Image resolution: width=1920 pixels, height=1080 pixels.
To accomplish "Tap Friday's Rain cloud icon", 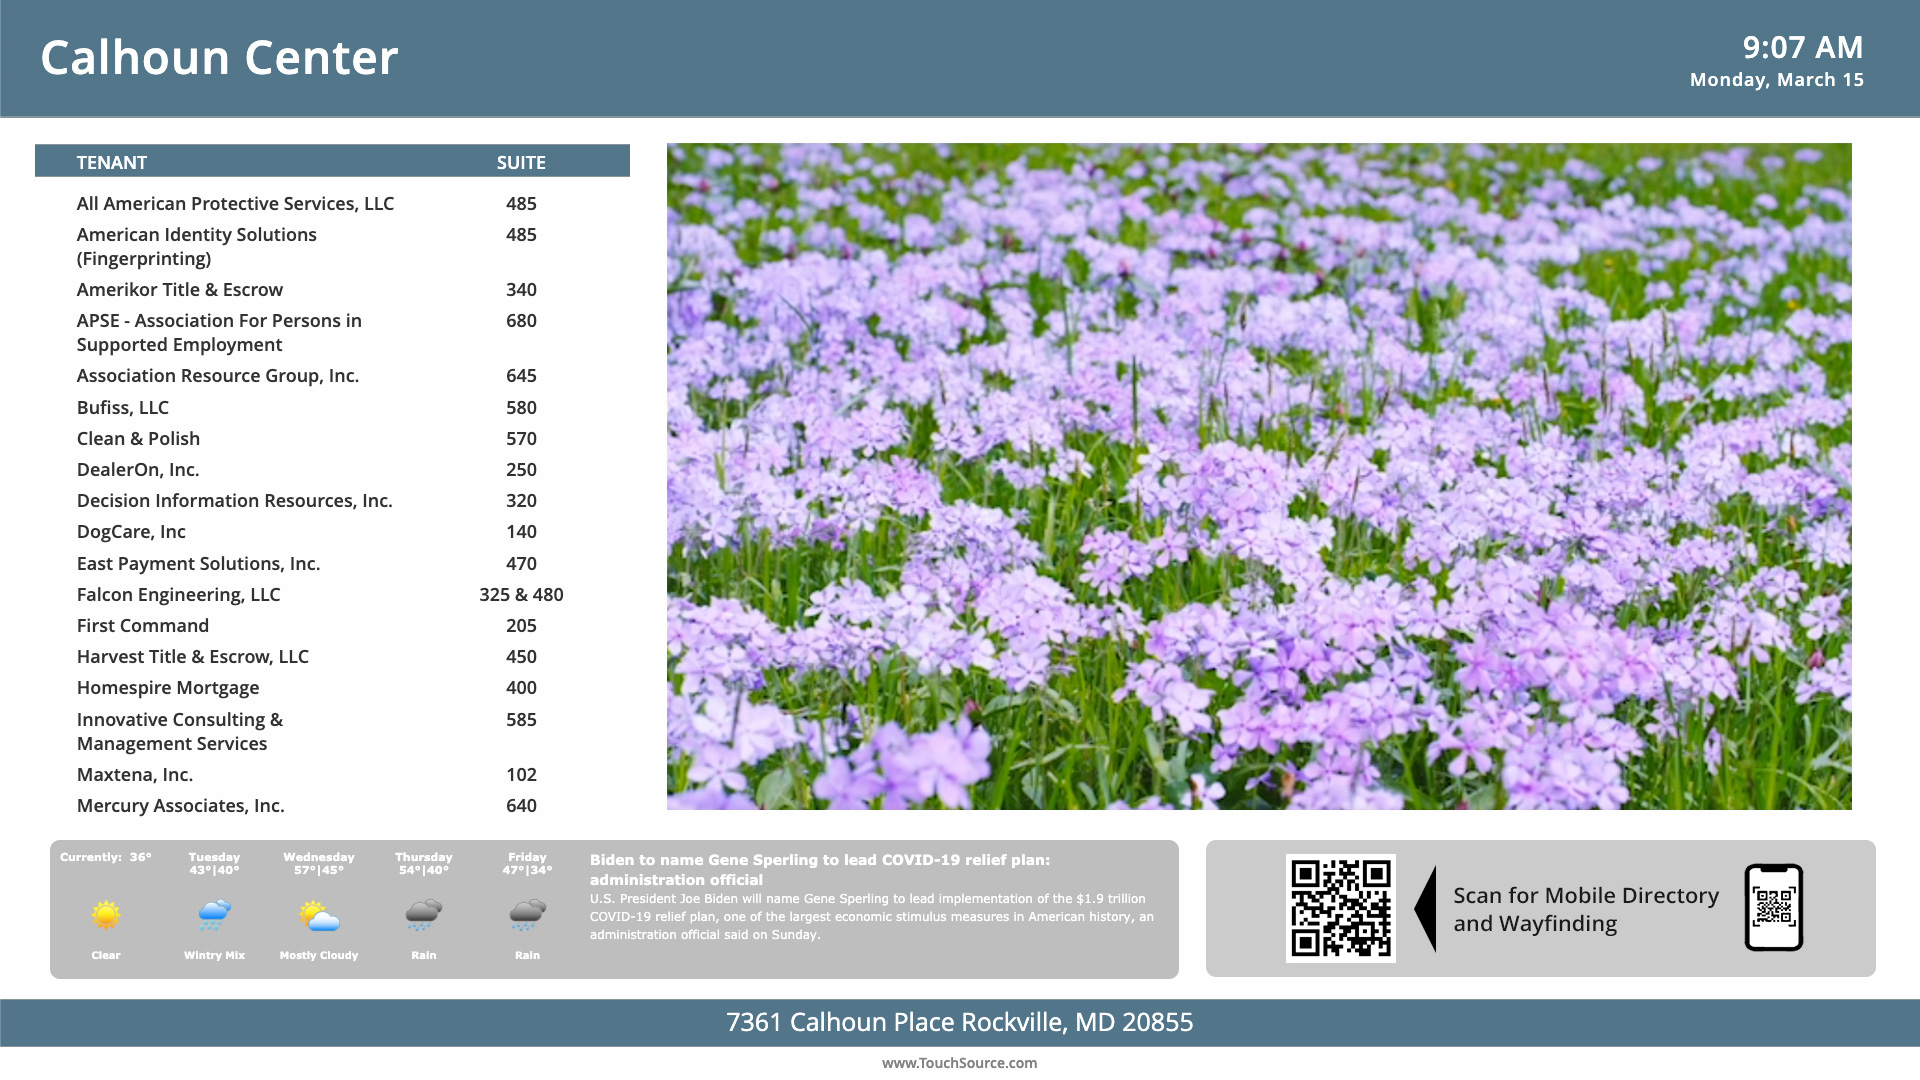I will coord(527,913).
